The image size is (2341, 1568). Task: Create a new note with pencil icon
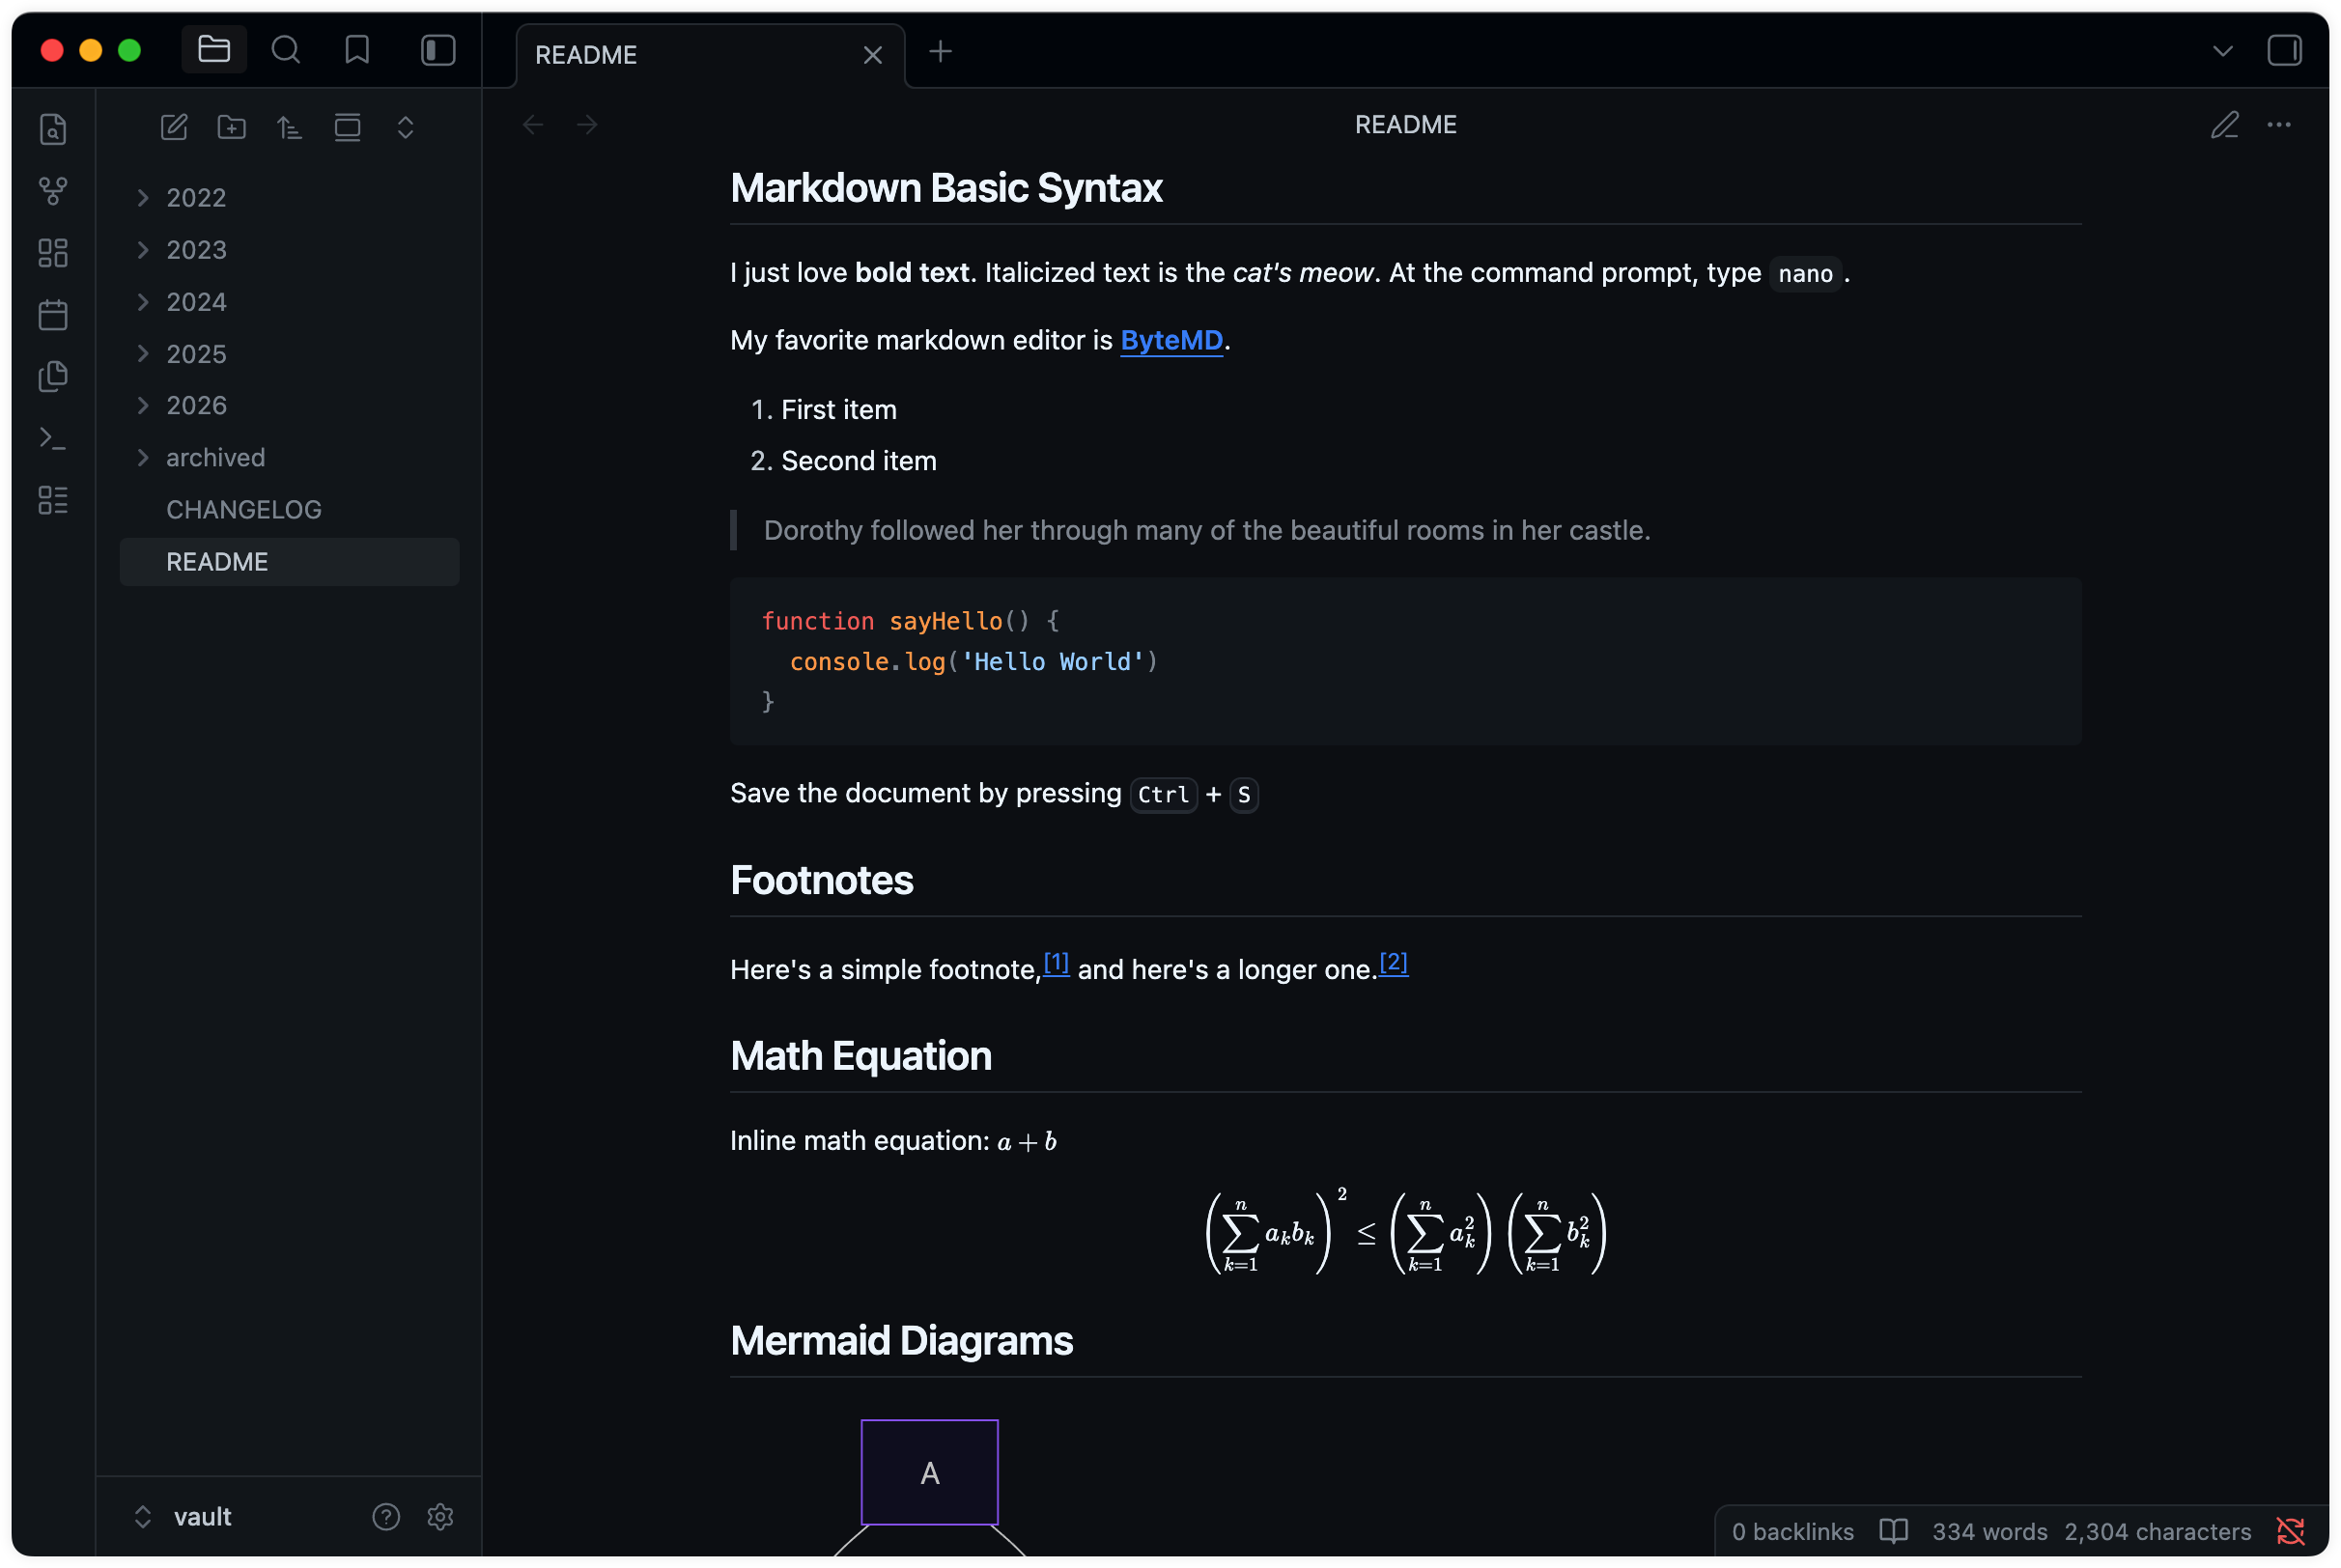coord(174,127)
